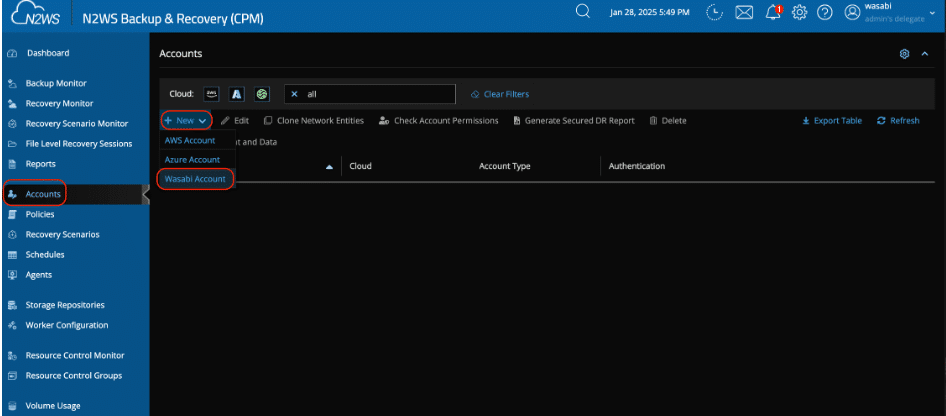
Task: Click the user avatar icon
Action: coord(852,13)
